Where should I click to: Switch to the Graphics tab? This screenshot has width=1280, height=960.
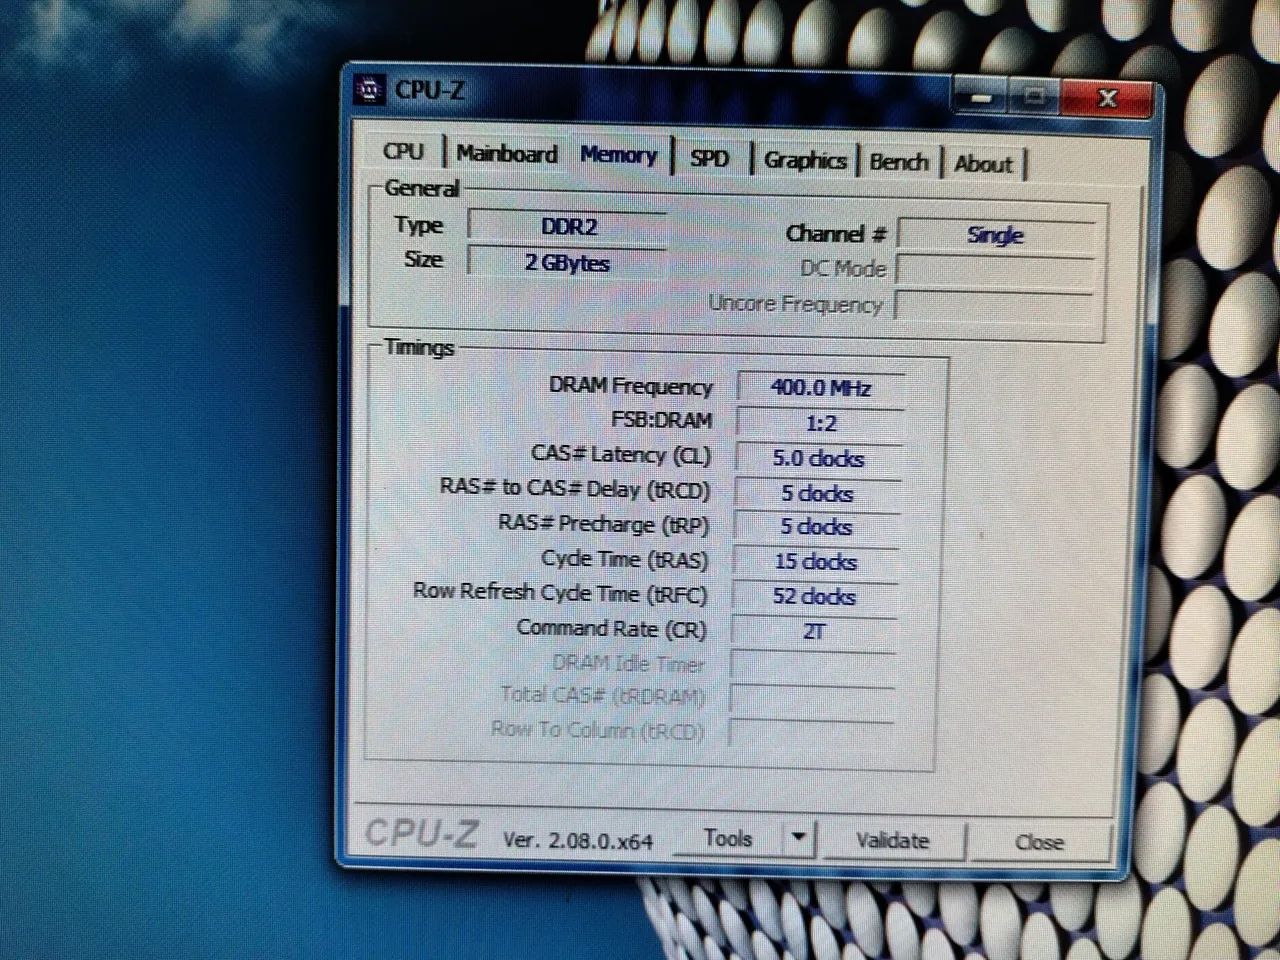tap(805, 160)
